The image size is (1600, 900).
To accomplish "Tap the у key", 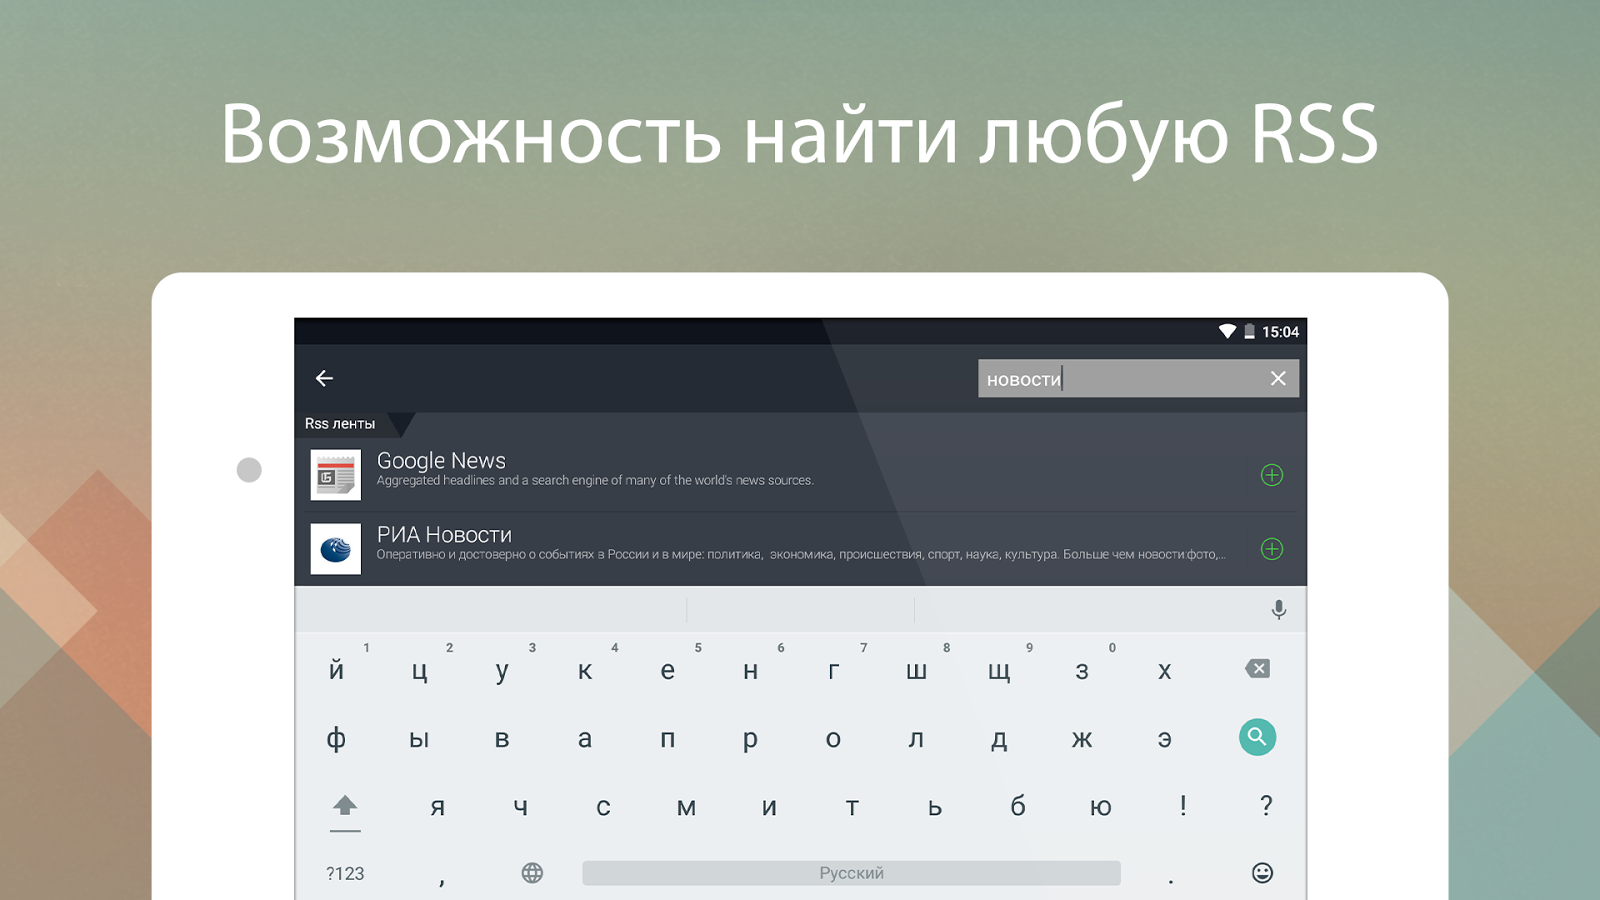I will pyautogui.click(x=502, y=671).
